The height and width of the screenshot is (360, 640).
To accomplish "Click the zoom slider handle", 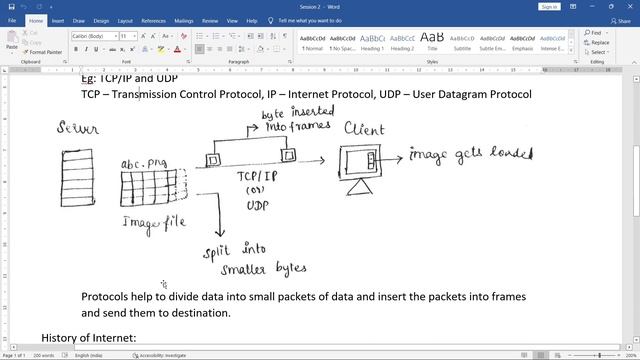I will 600,356.
